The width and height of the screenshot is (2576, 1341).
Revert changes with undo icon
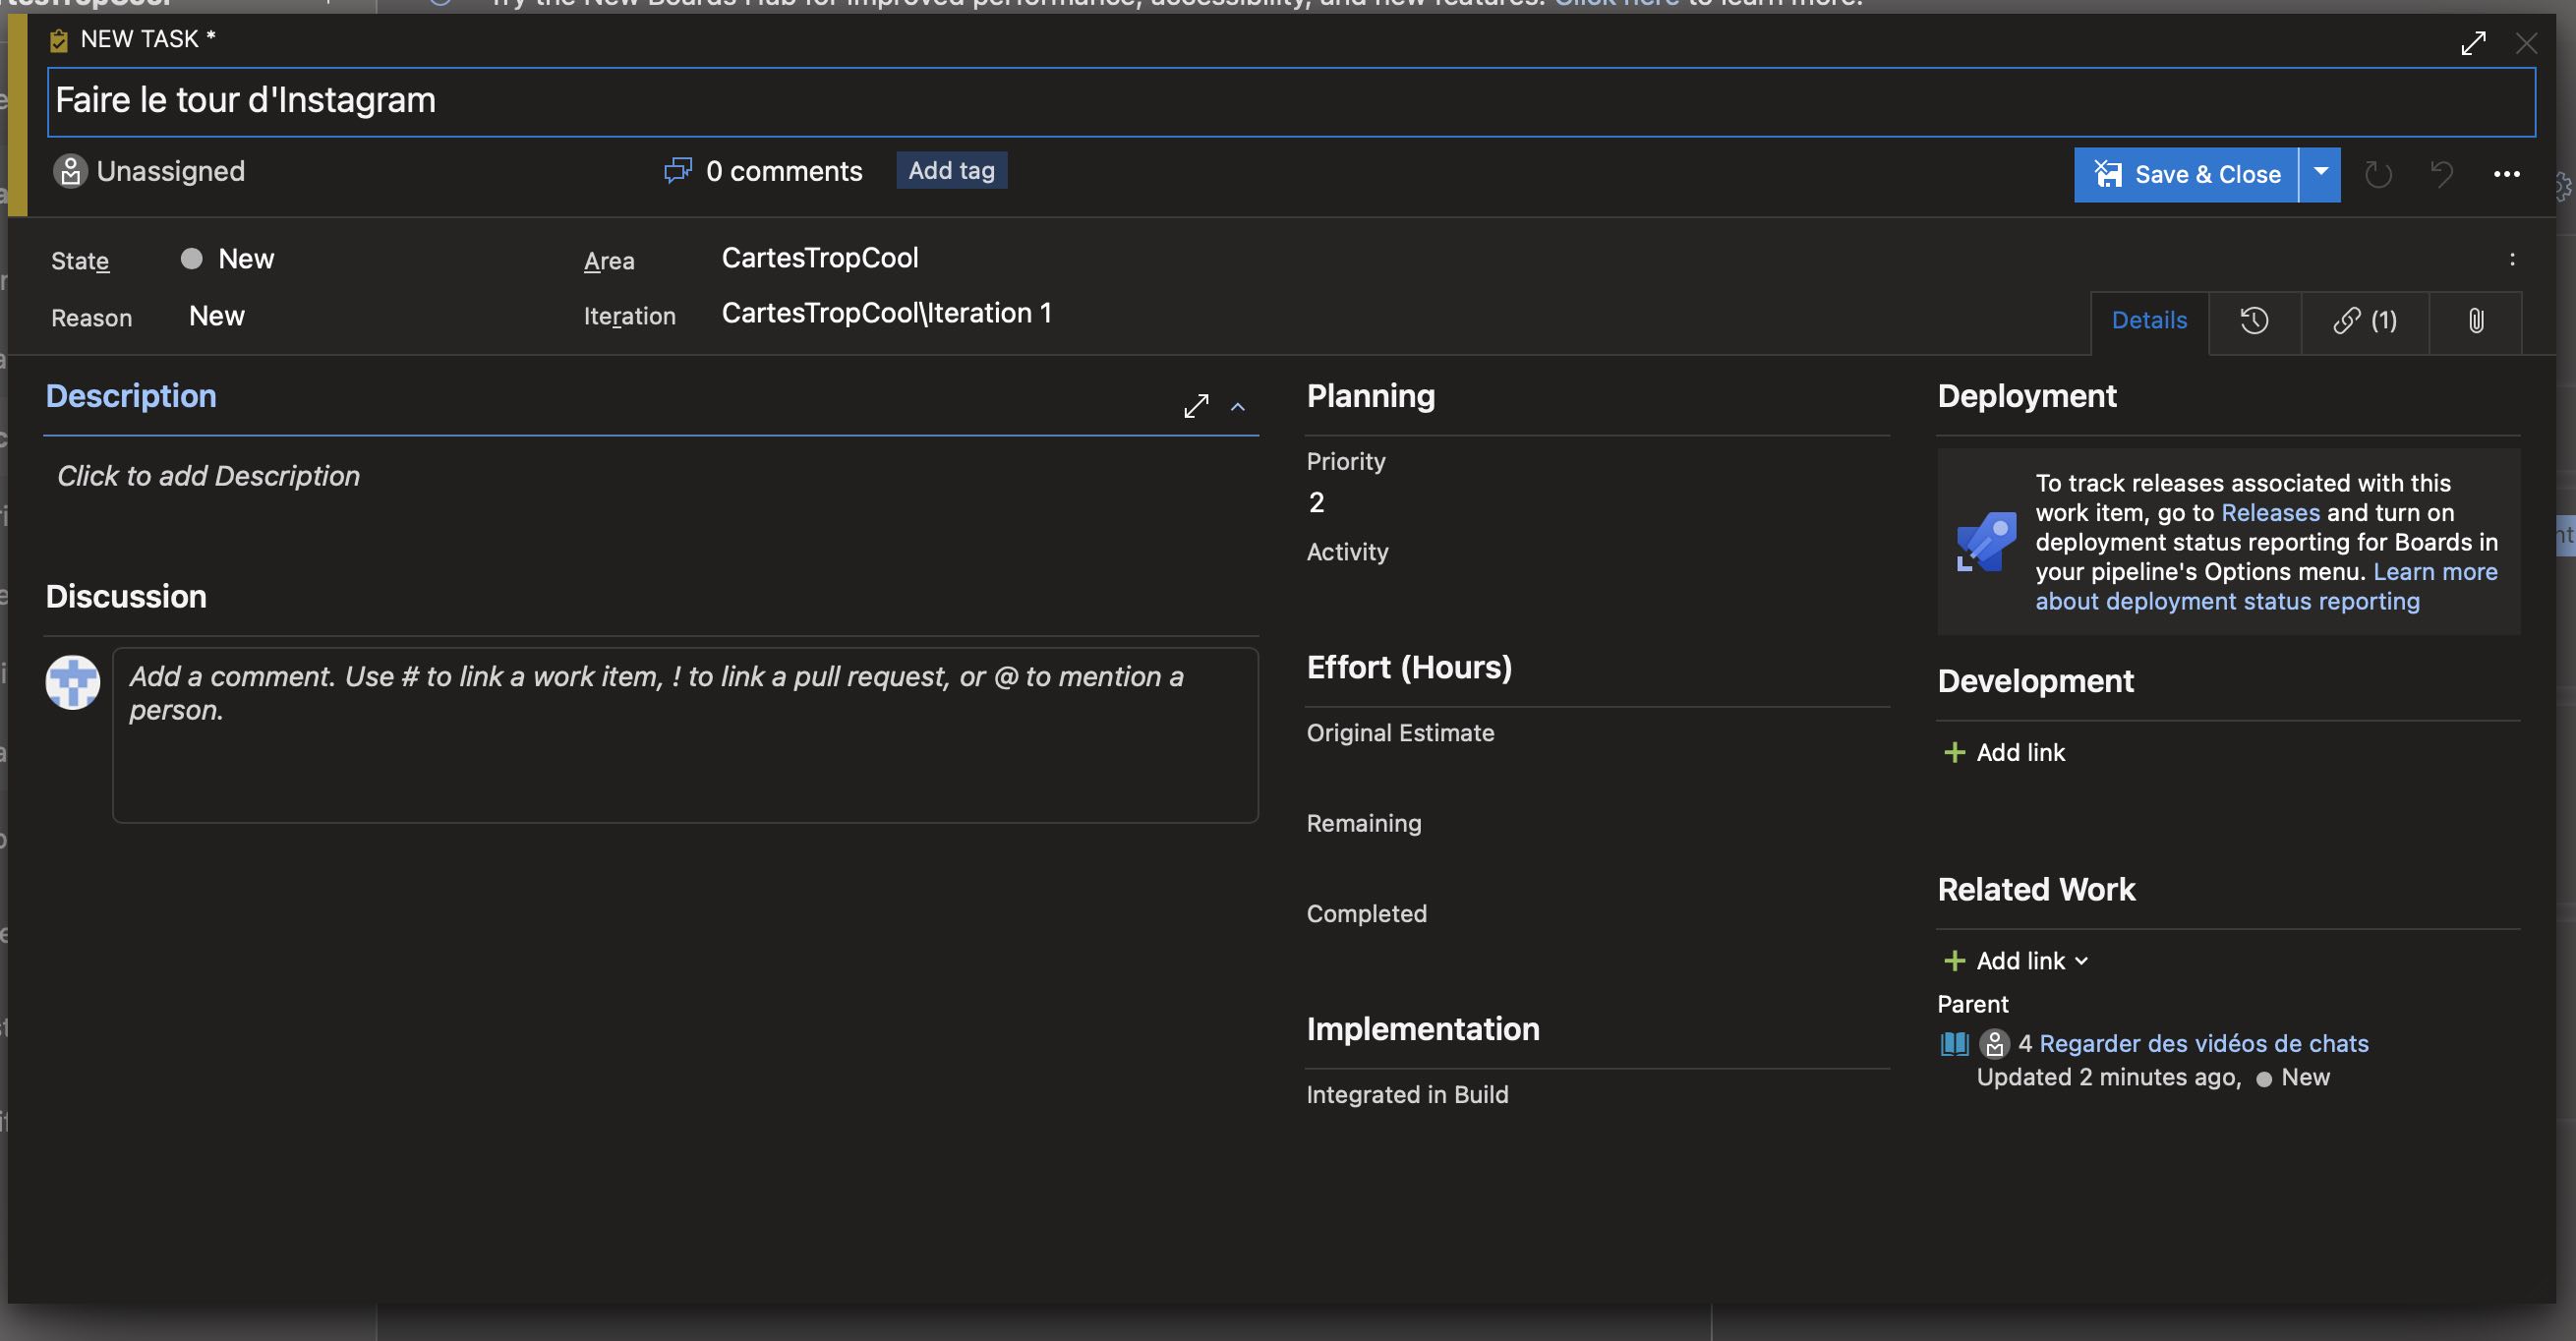tap(2441, 174)
